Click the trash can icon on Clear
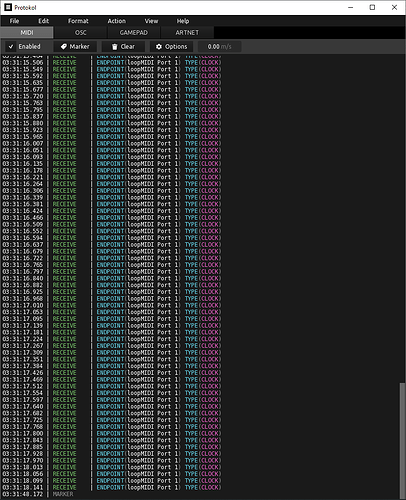406x500 pixels. (115, 47)
